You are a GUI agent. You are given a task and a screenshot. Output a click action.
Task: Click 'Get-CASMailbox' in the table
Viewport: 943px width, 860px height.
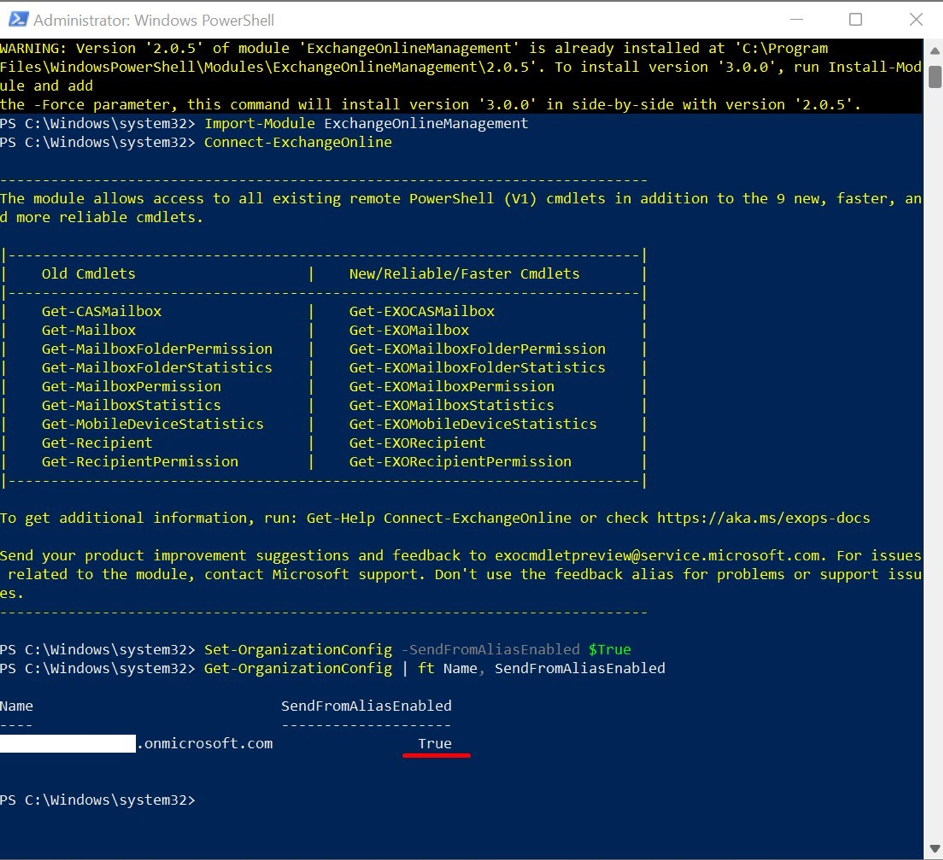[102, 312]
